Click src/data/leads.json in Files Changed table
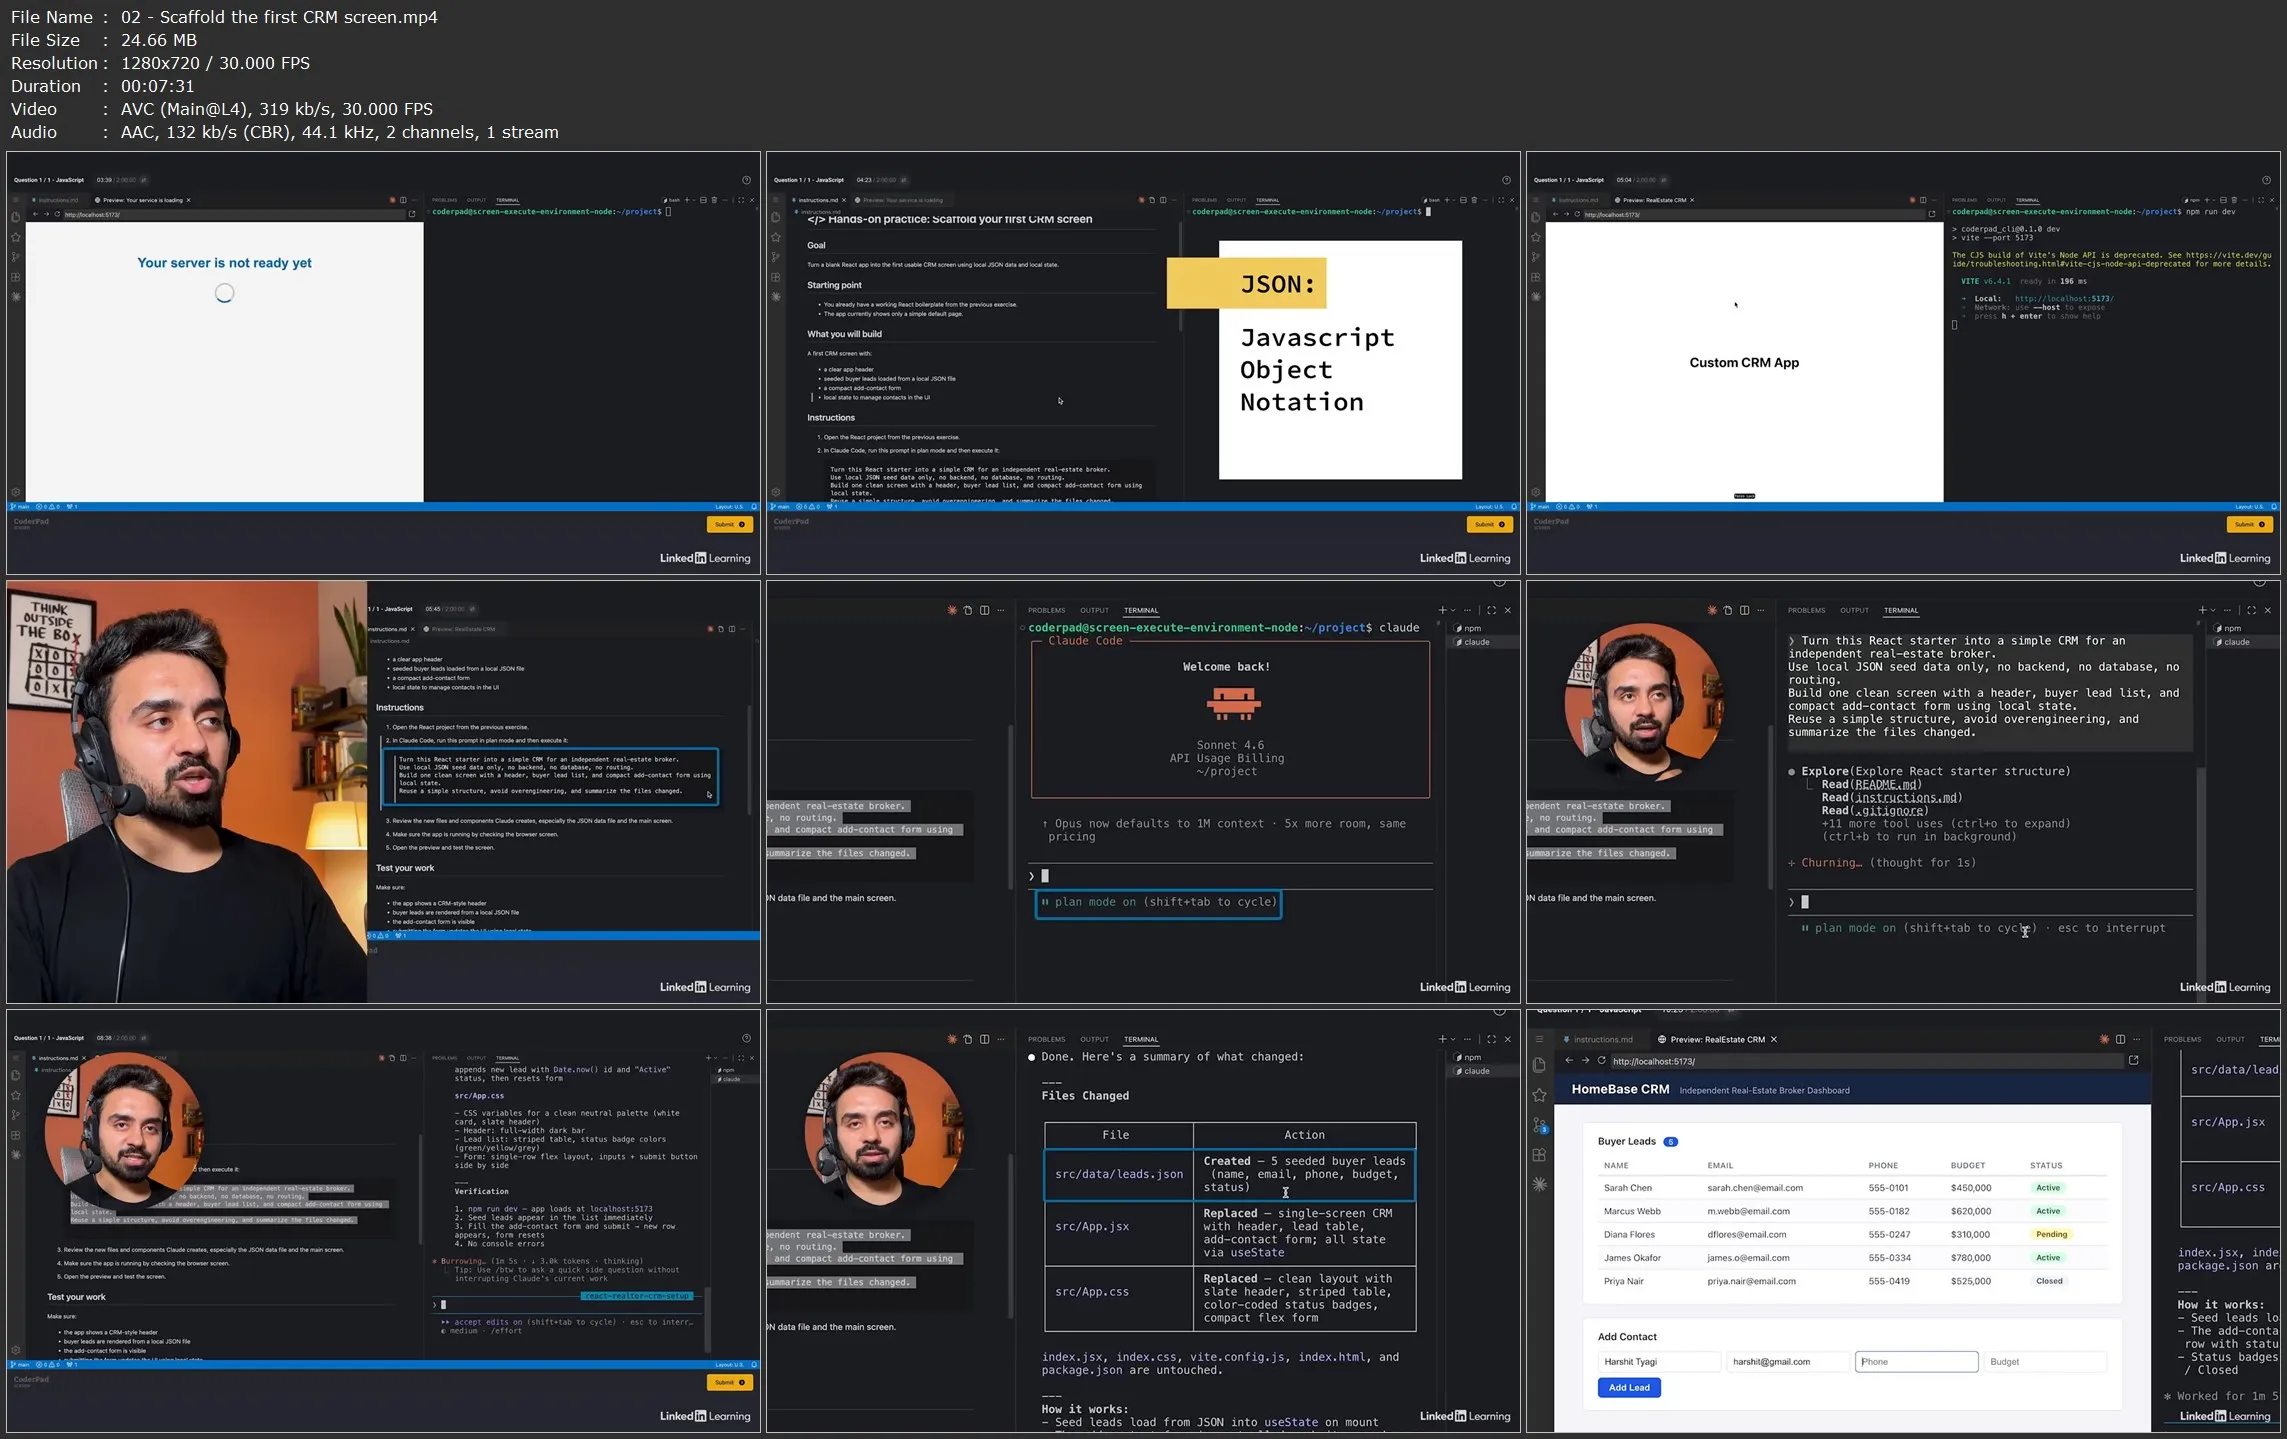Viewport: 2287px width, 1439px height. click(x=1119, y=1174)
